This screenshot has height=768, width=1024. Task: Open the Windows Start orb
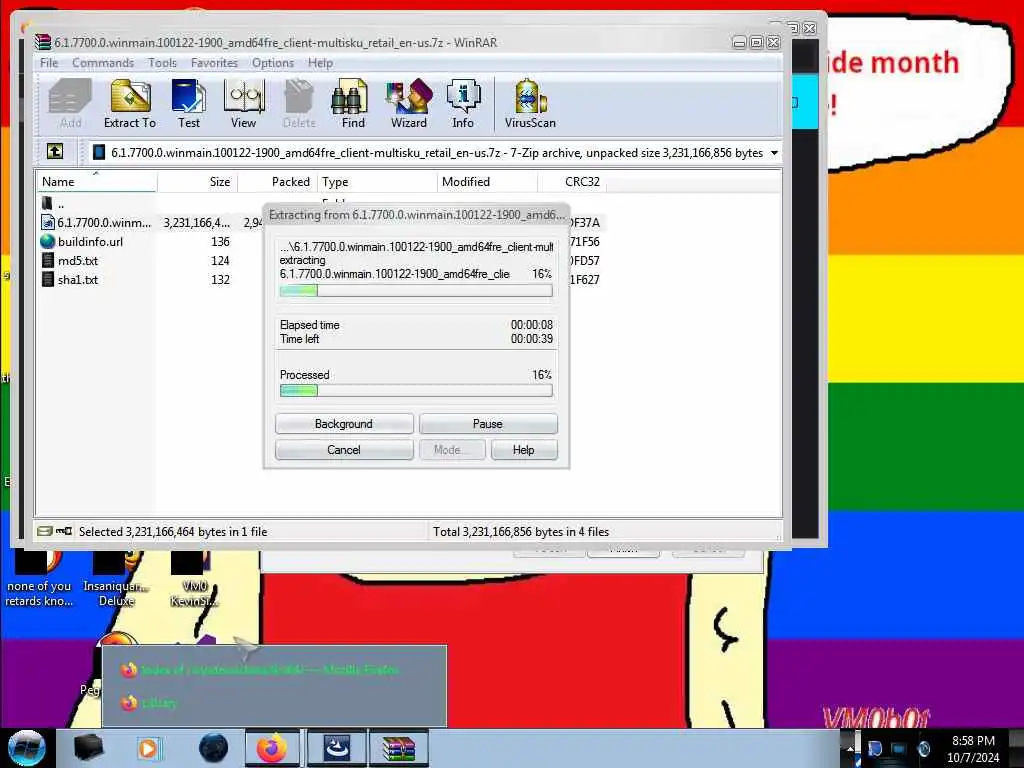[x=27, y=748]
